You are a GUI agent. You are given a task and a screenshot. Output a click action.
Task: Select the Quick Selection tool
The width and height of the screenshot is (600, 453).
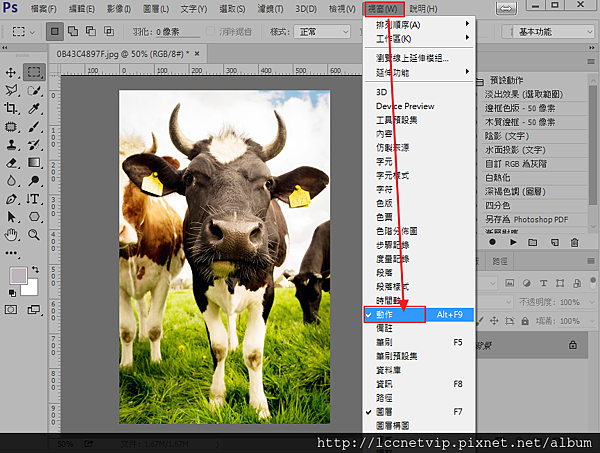[34, 90]
